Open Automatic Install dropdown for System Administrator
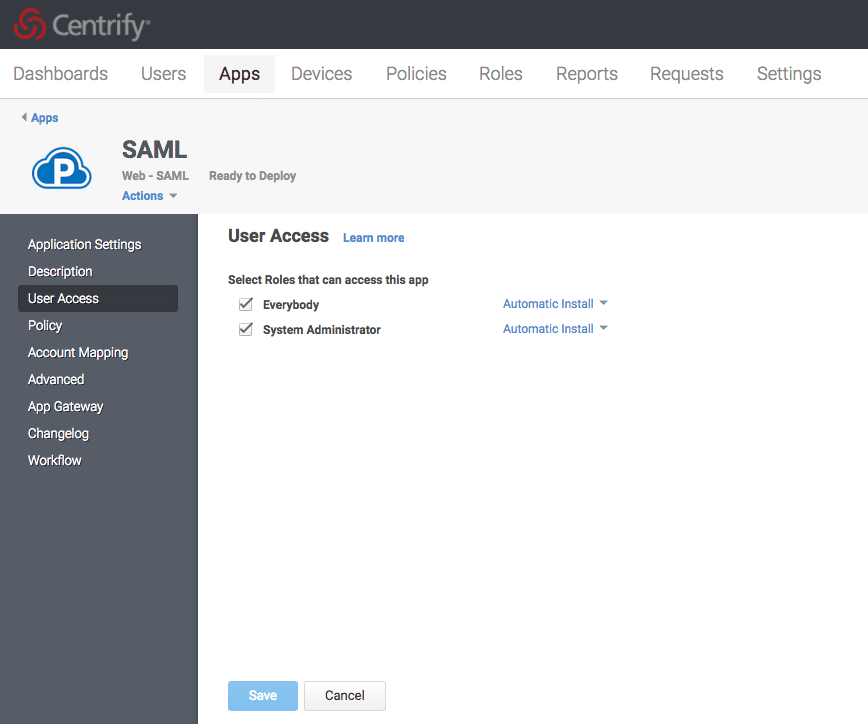Viewport: 868px width, 724px height. tap(555, 329)
